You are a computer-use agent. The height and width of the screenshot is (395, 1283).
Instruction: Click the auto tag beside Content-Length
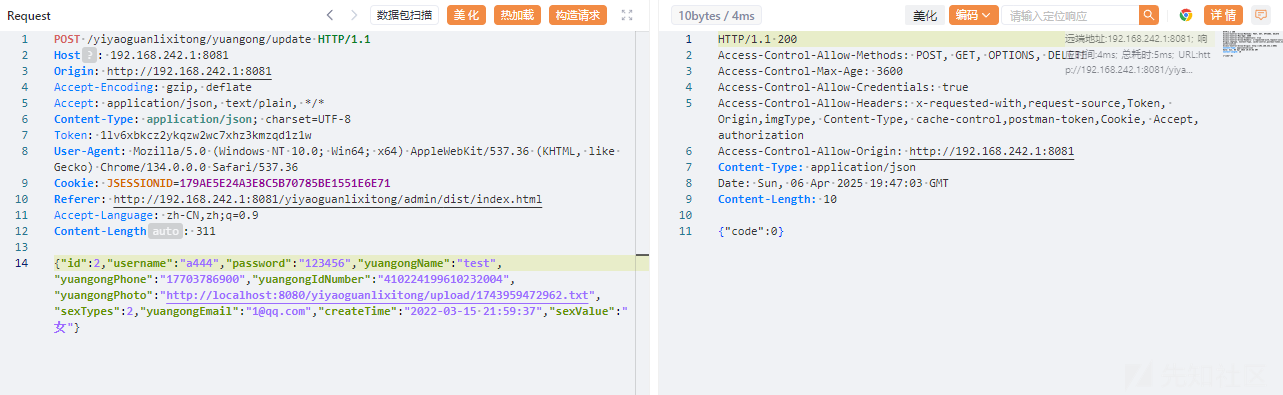(167, 232)
